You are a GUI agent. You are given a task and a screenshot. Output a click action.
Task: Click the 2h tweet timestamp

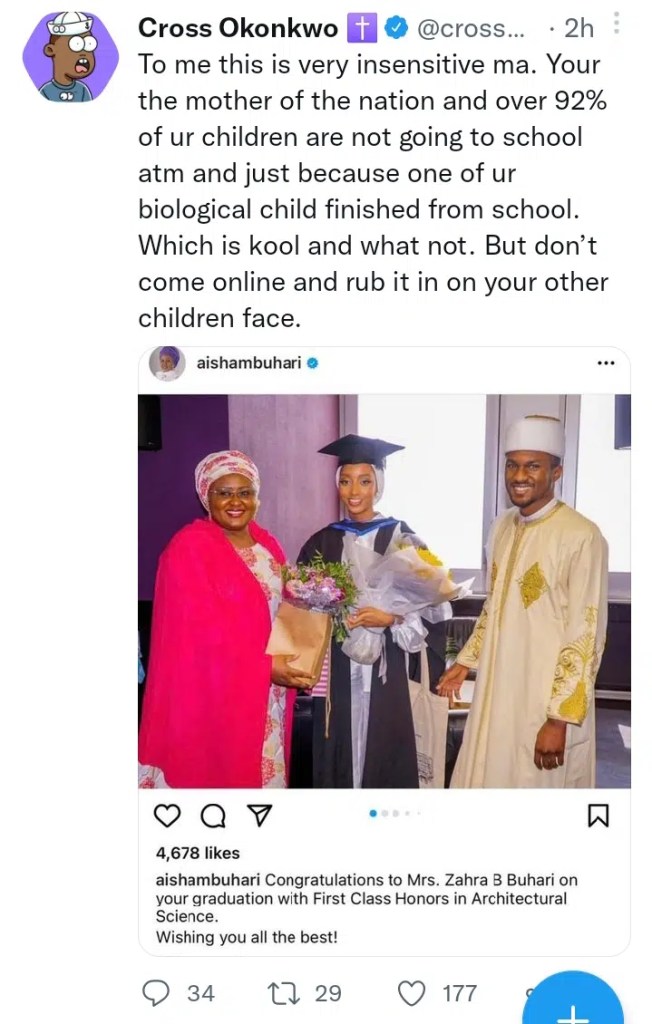tap(576, 29)
